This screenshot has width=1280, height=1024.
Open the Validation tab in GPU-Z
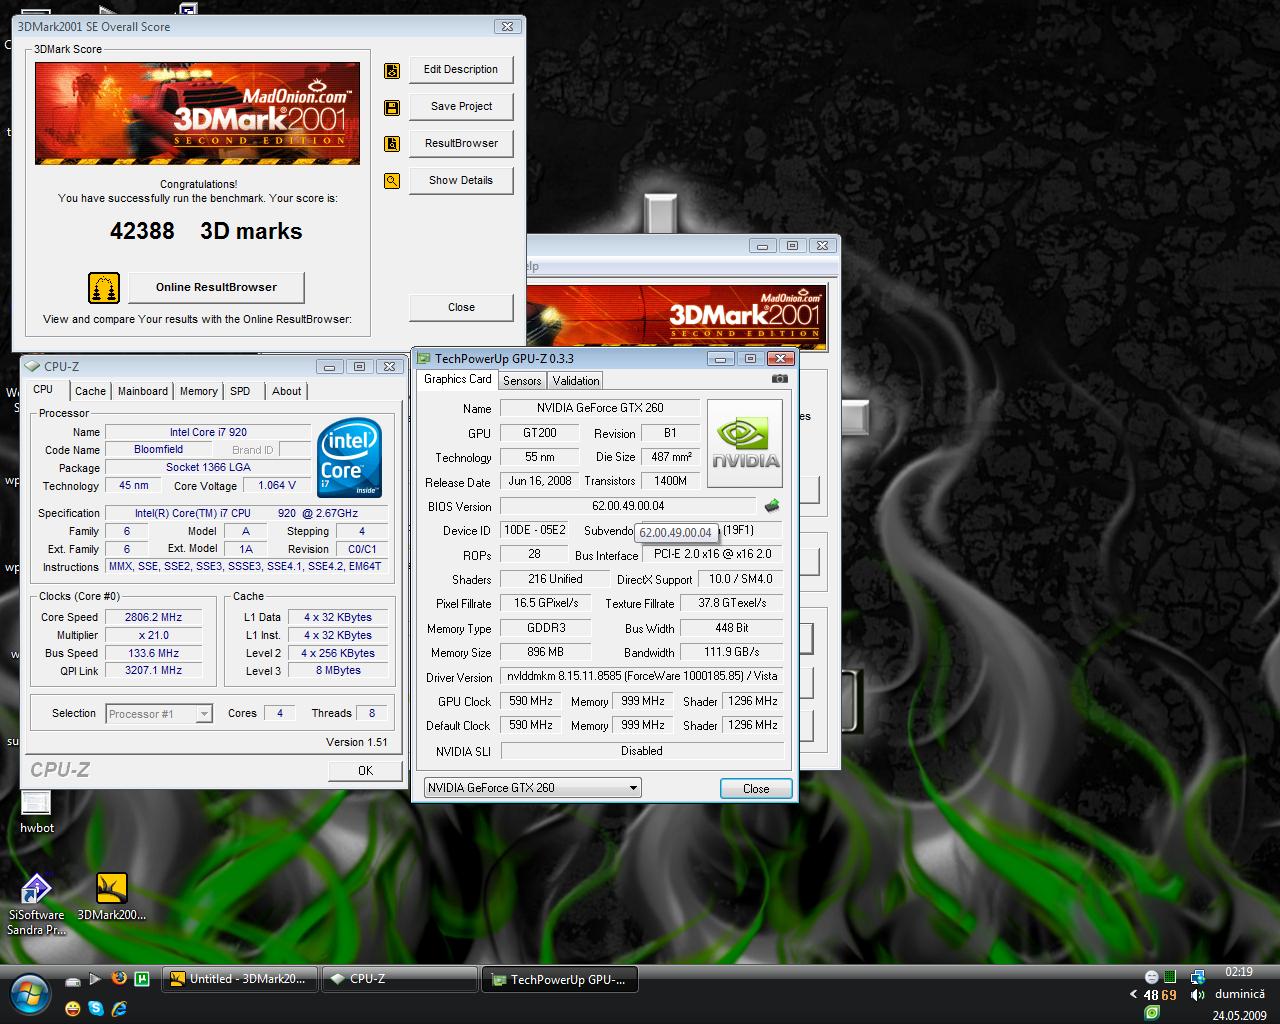point(576,381)
